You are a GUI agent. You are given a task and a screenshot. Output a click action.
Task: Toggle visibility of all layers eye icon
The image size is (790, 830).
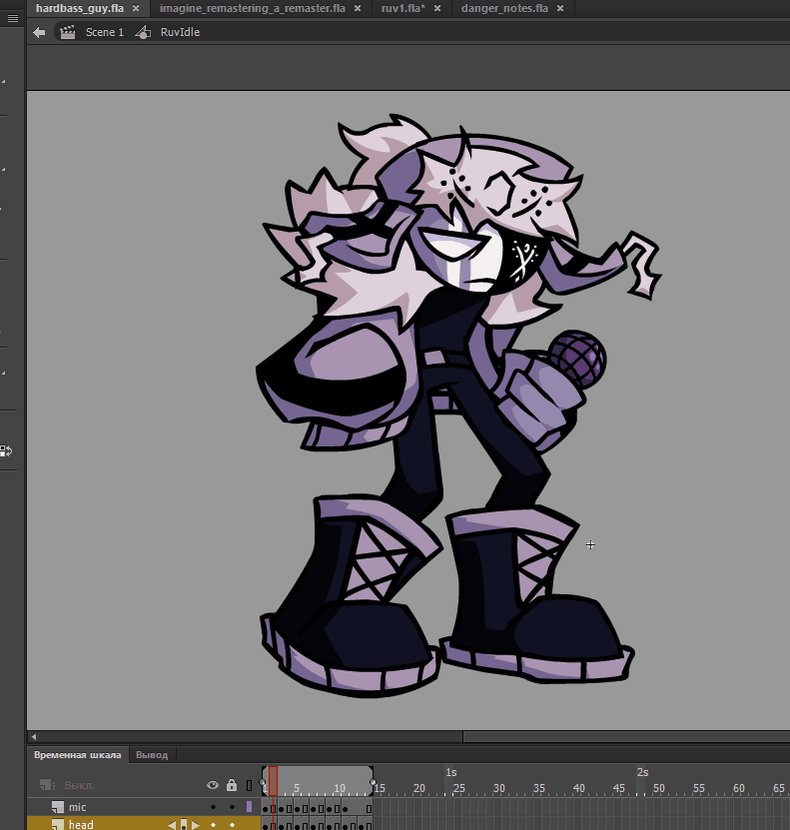click(213, 785)
